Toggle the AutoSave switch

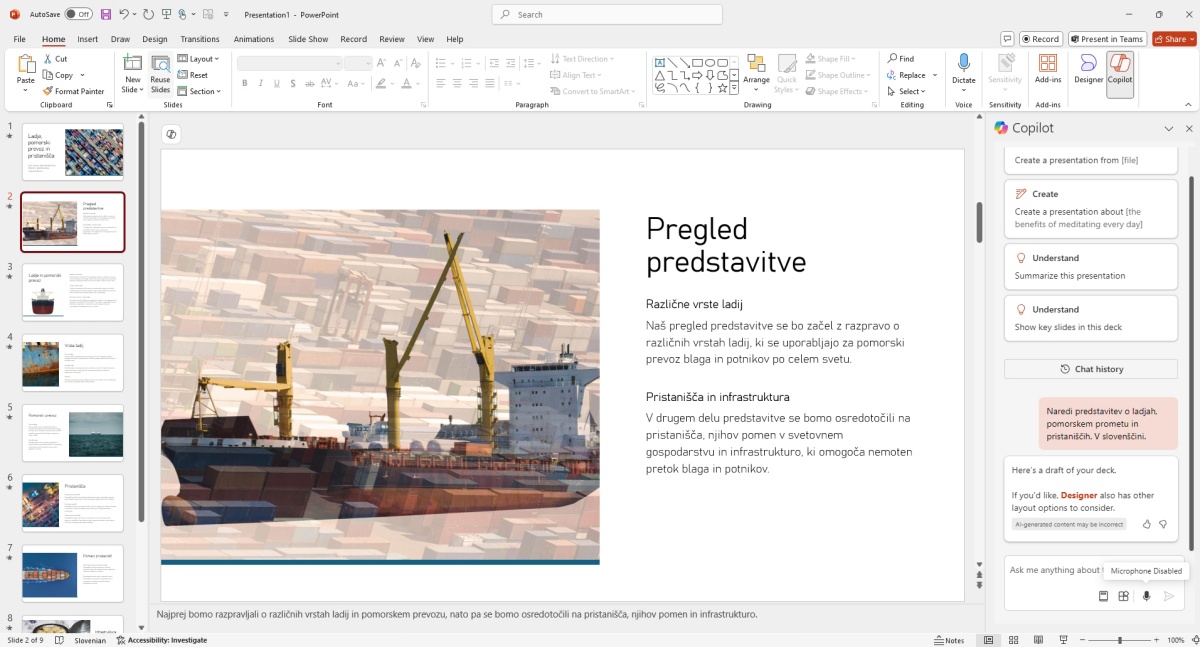coord(78,14)
